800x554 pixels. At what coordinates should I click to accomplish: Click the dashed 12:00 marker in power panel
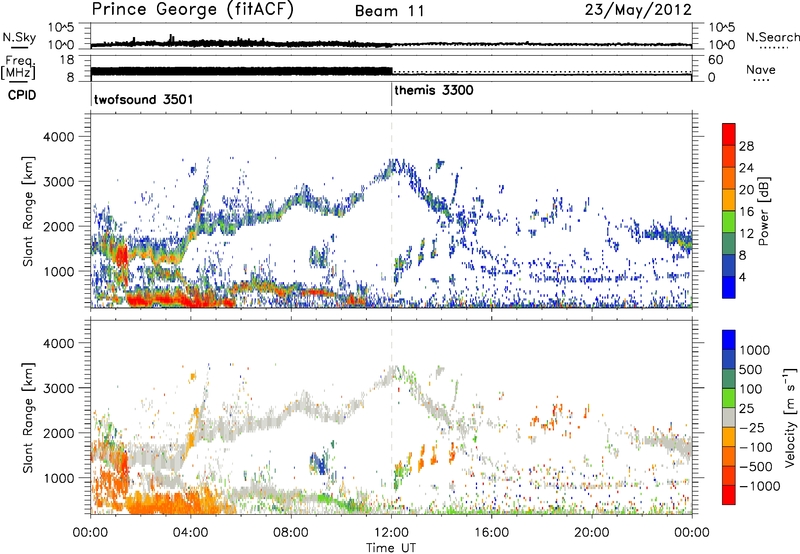[391, 211]
